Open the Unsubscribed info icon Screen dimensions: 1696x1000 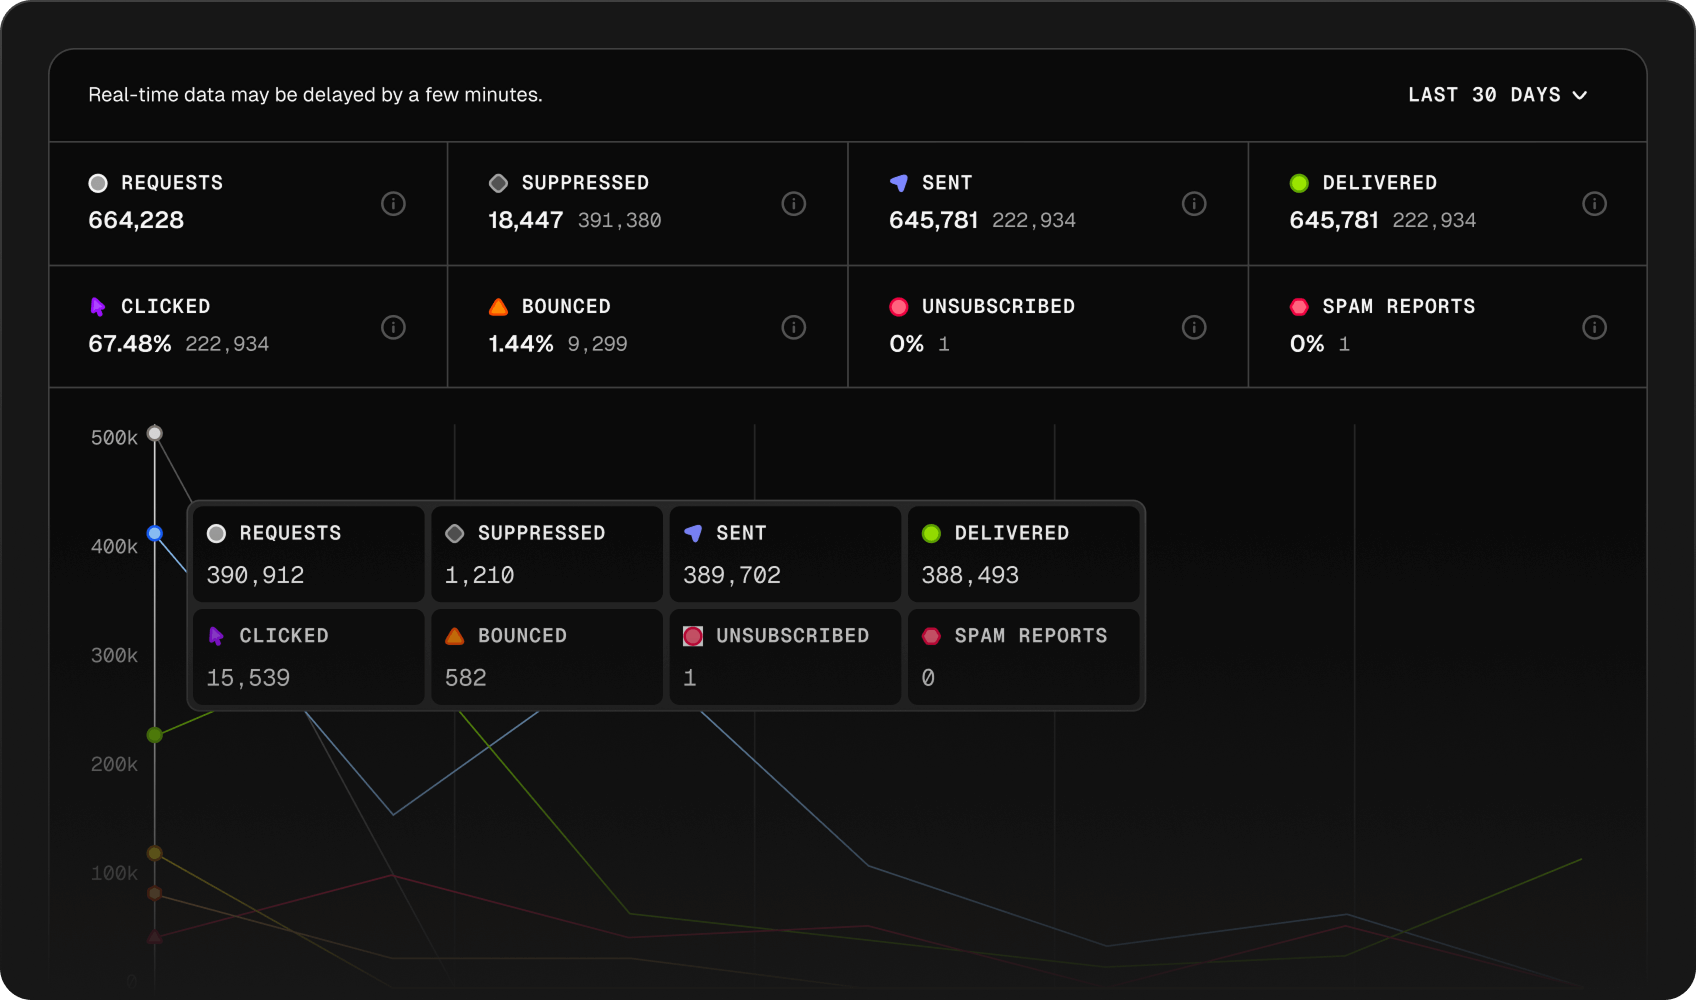click(x=1194, y=327)
